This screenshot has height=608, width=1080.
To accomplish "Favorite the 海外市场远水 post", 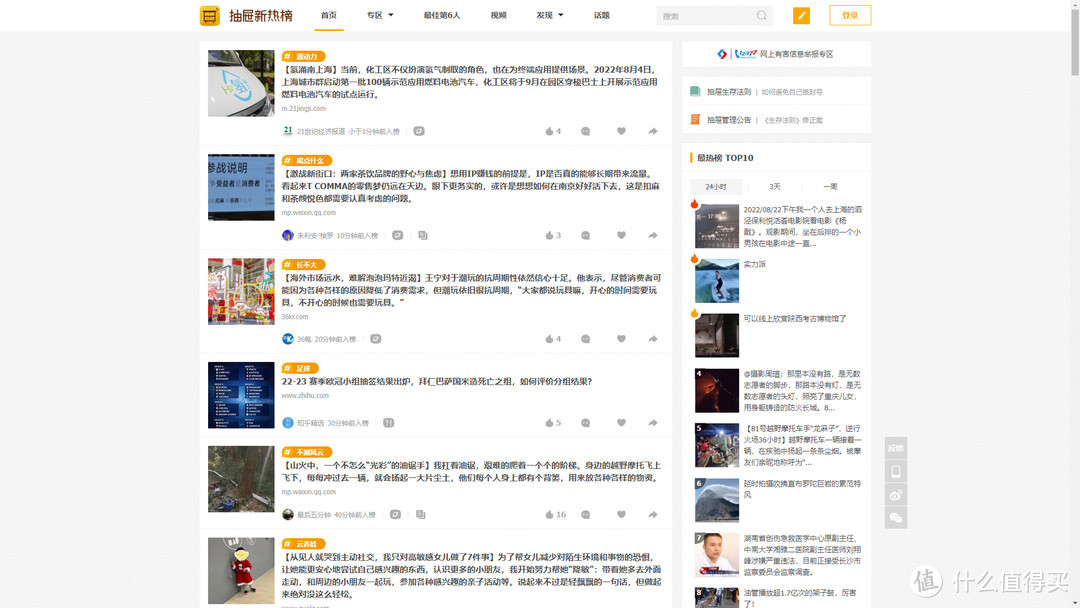I will (x=621, y=339).
